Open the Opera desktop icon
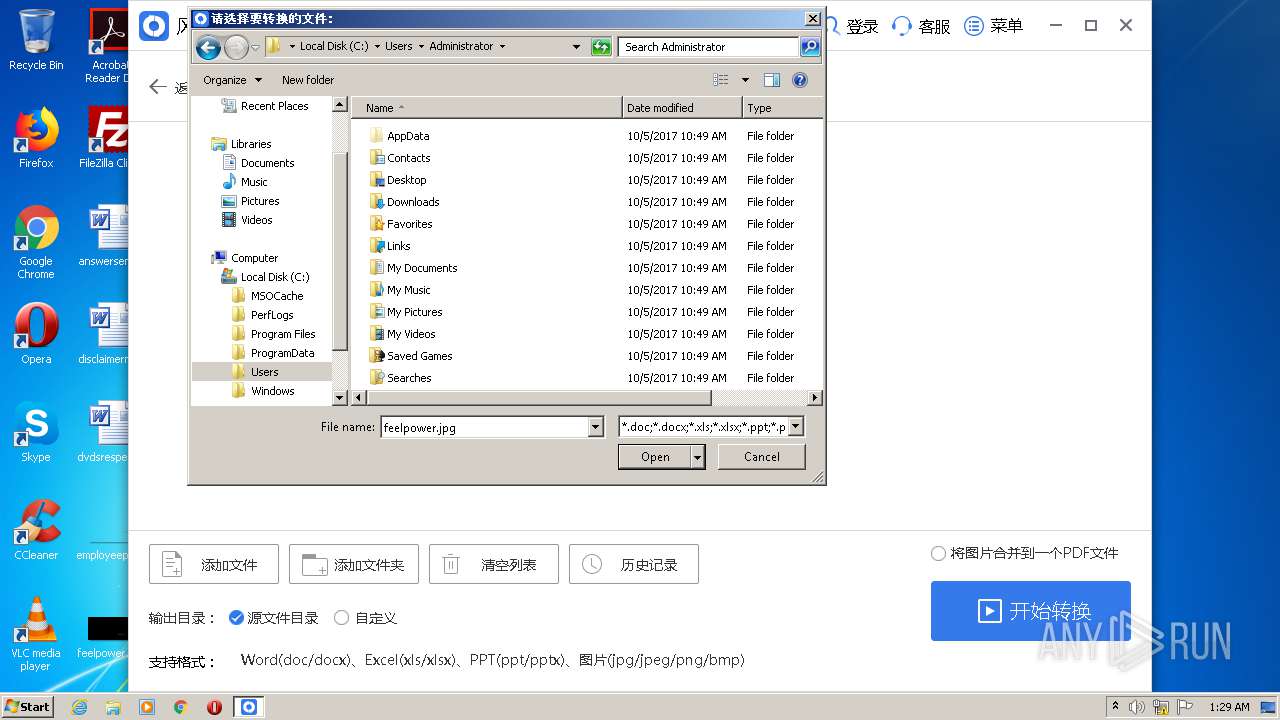This screenshot has height=720, width=1280. click(x=36, y=334)
